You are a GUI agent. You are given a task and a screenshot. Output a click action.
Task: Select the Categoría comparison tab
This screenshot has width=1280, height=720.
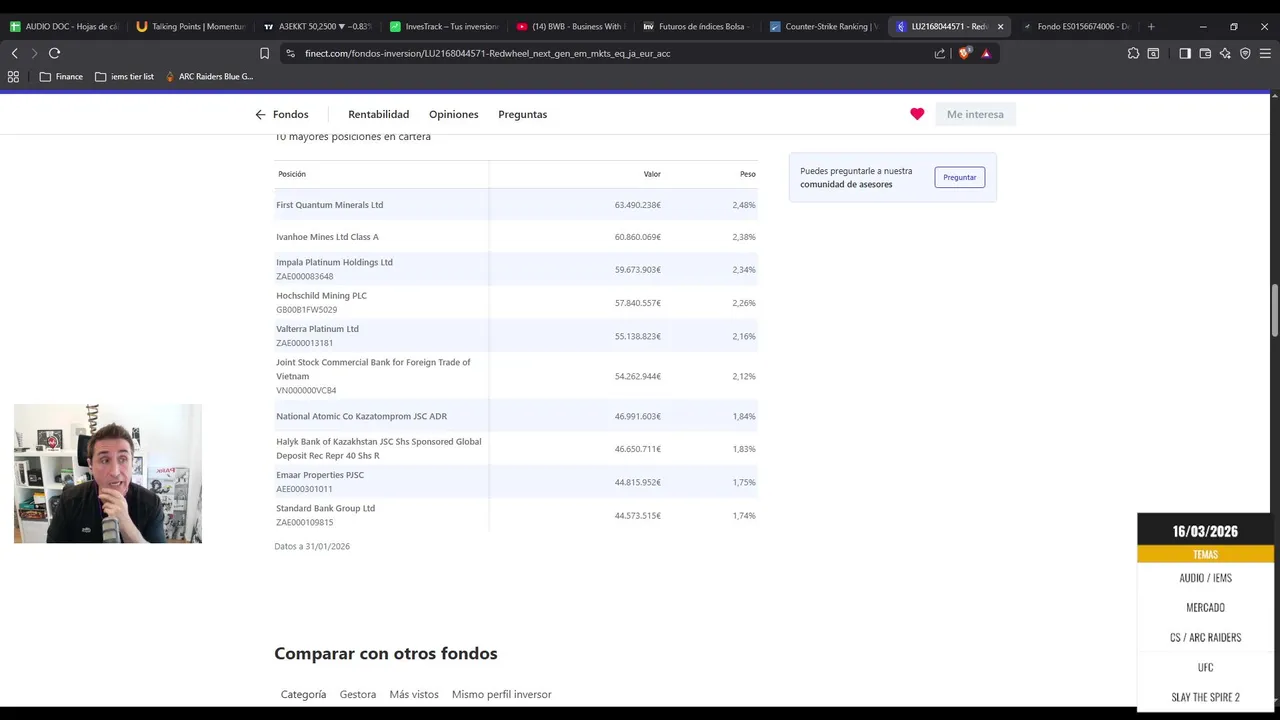[x=303, y=694]
